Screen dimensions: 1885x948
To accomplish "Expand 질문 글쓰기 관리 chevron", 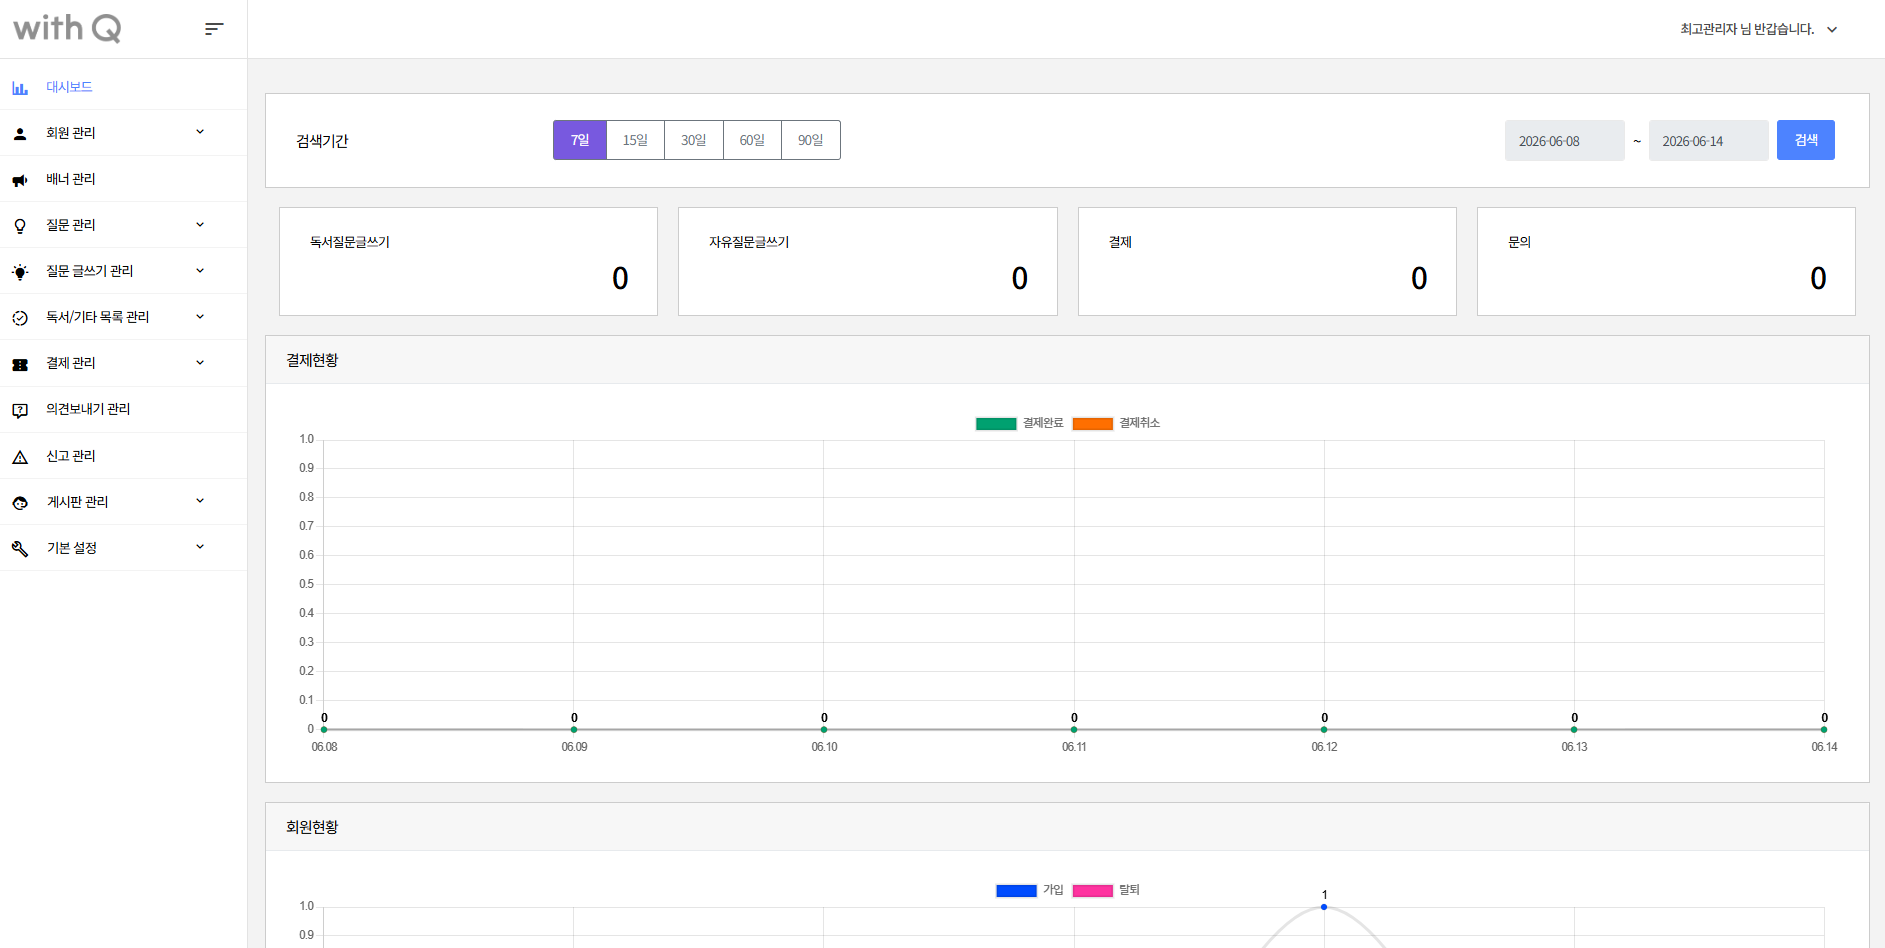I will [200, 271].
